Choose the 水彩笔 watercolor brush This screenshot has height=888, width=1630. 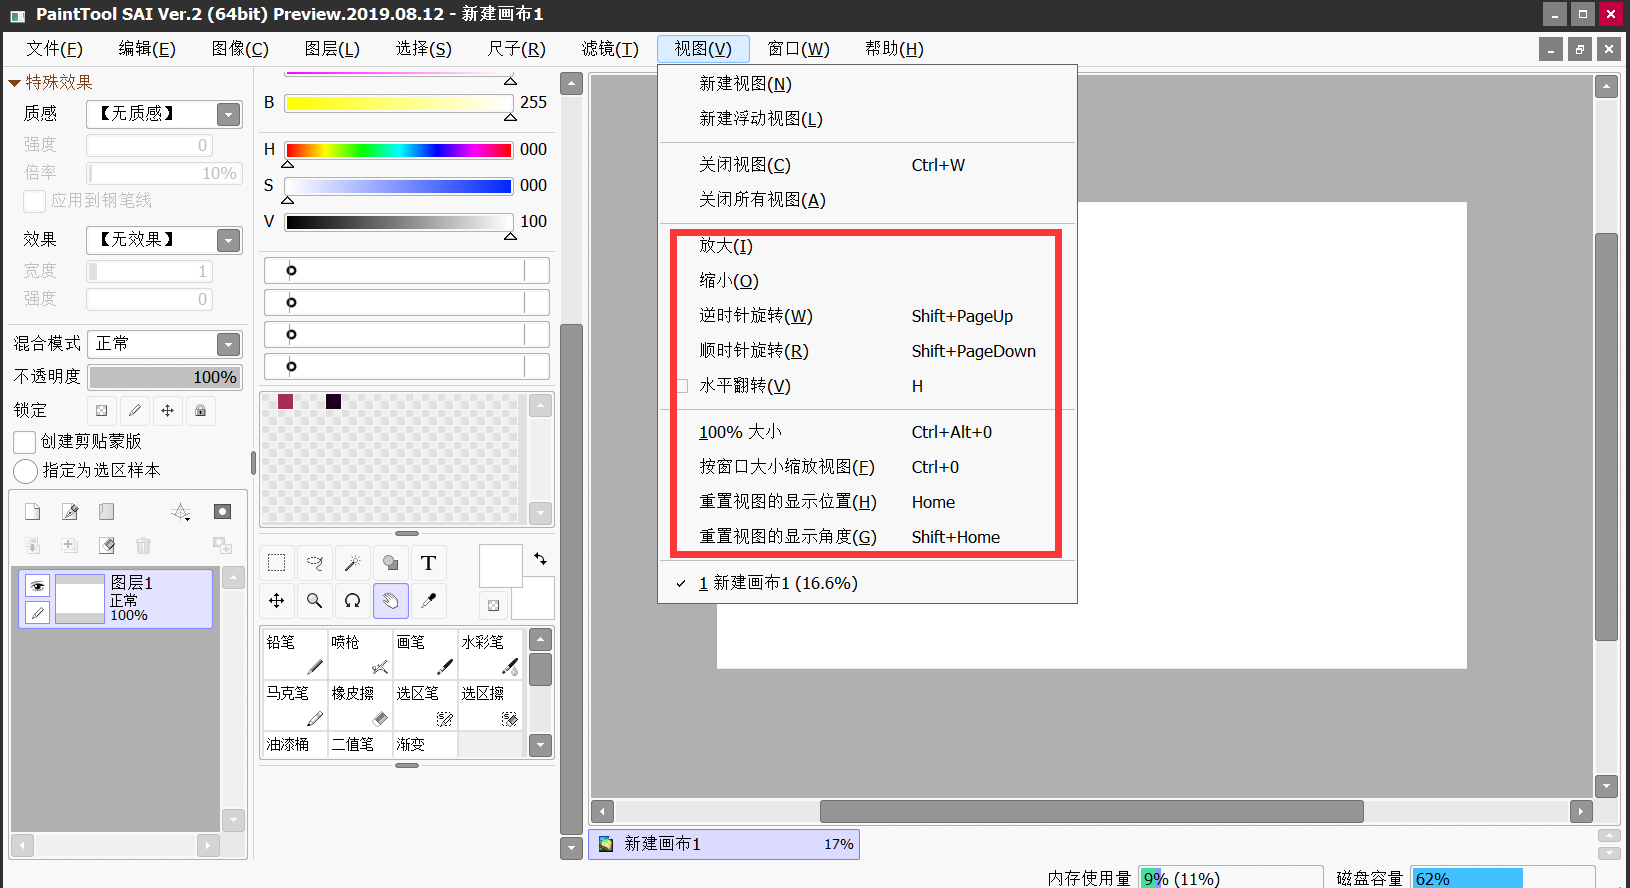[x=490, y=654]
